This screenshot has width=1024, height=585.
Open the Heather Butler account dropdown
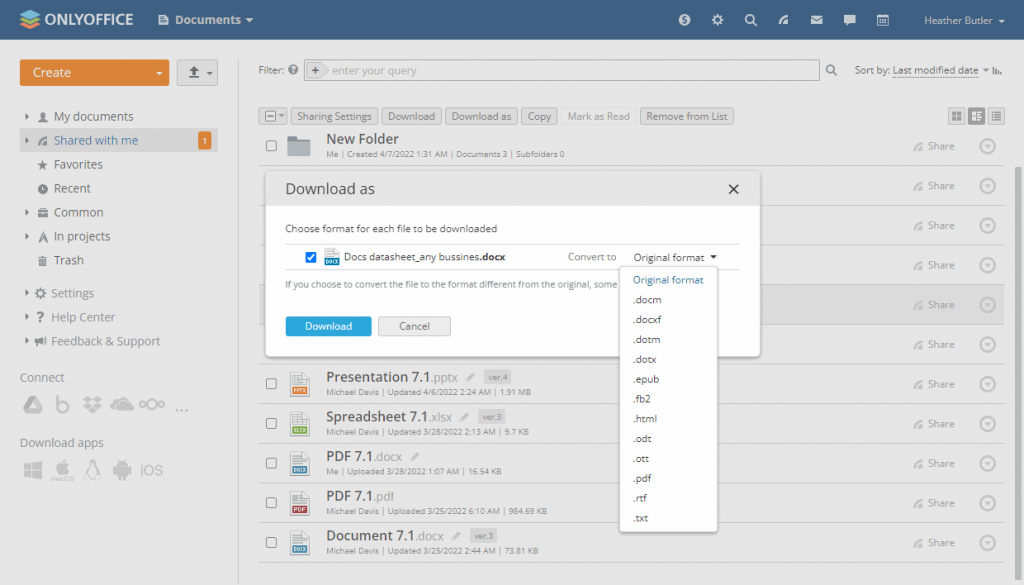(x=962, y=19)
